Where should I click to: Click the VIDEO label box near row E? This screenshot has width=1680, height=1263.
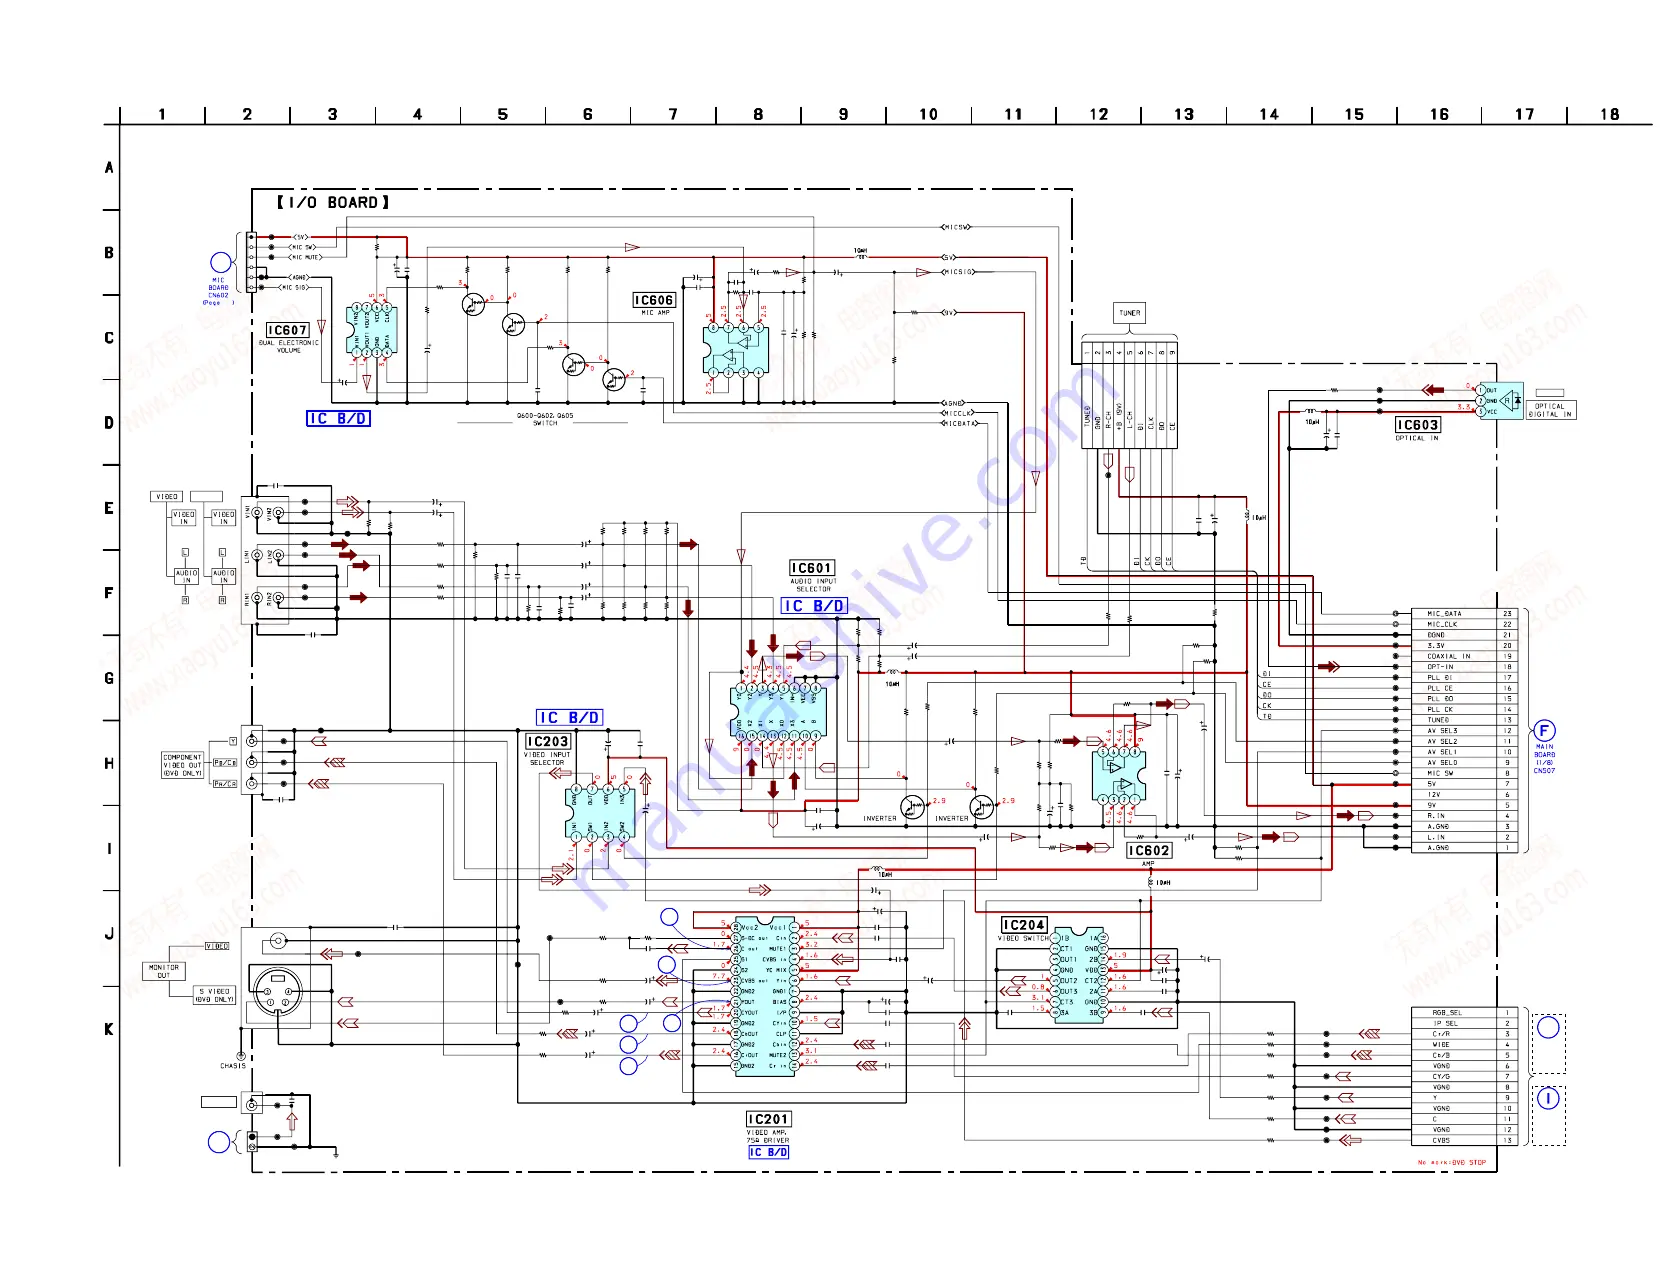167,497
